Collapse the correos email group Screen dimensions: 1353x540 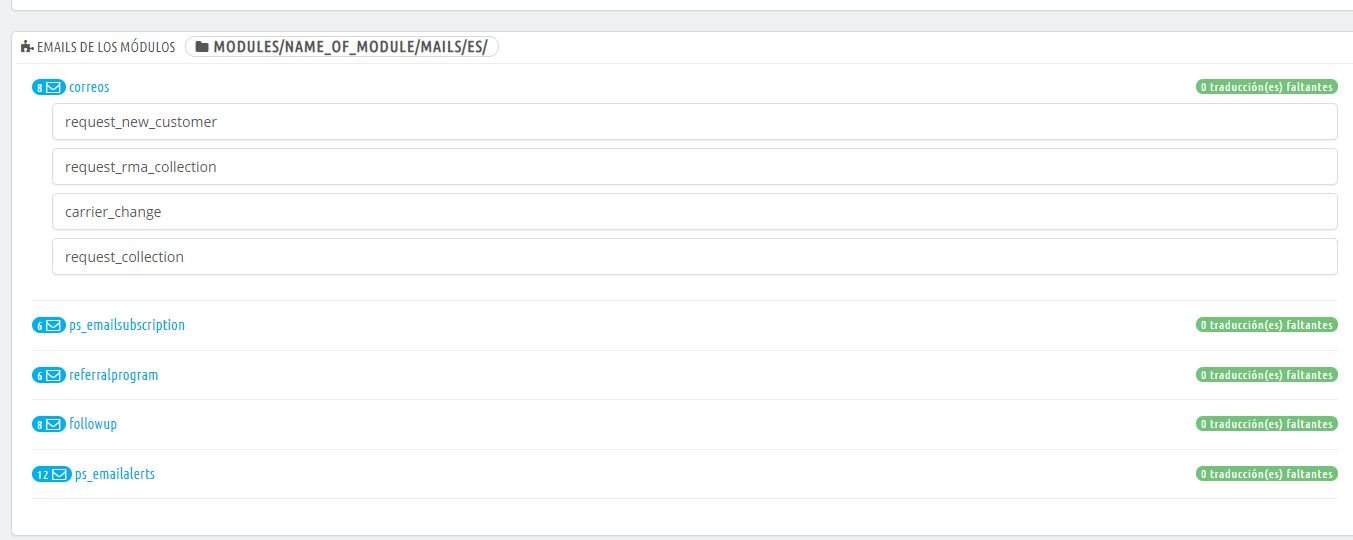pos(89,87)
